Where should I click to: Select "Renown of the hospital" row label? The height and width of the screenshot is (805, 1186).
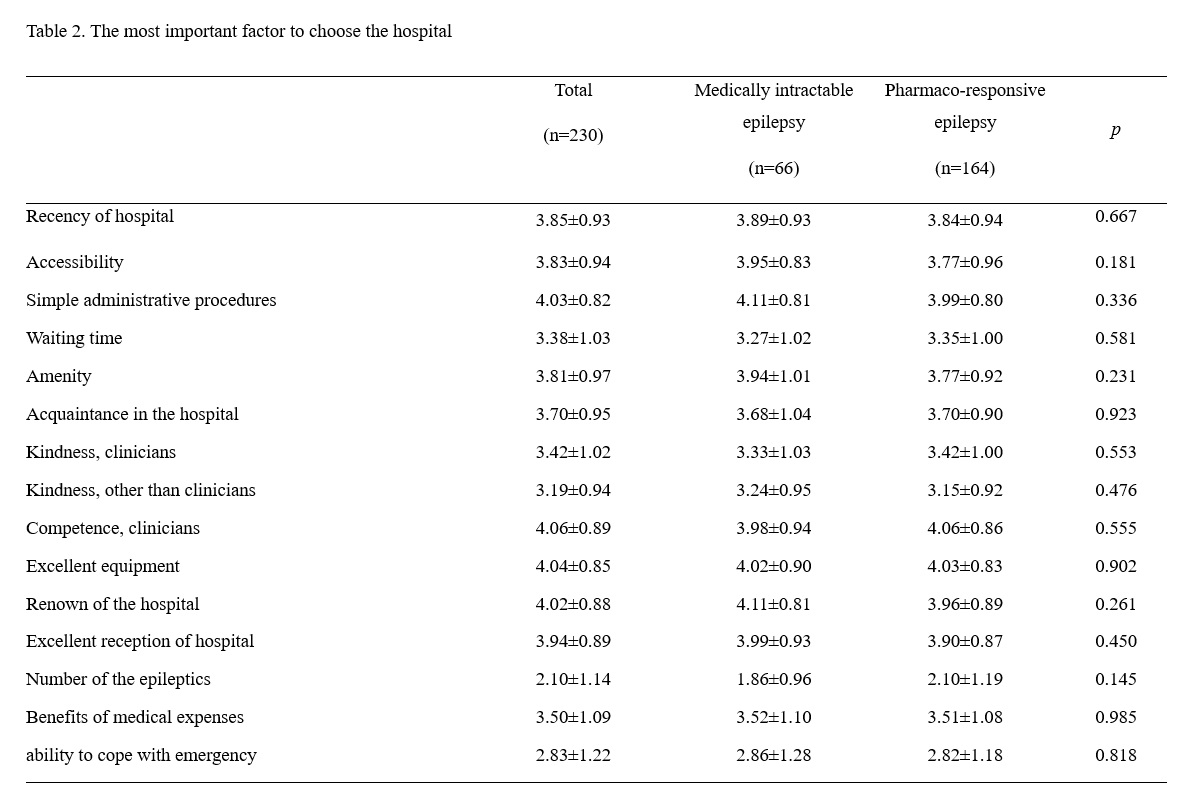(113, 604)
